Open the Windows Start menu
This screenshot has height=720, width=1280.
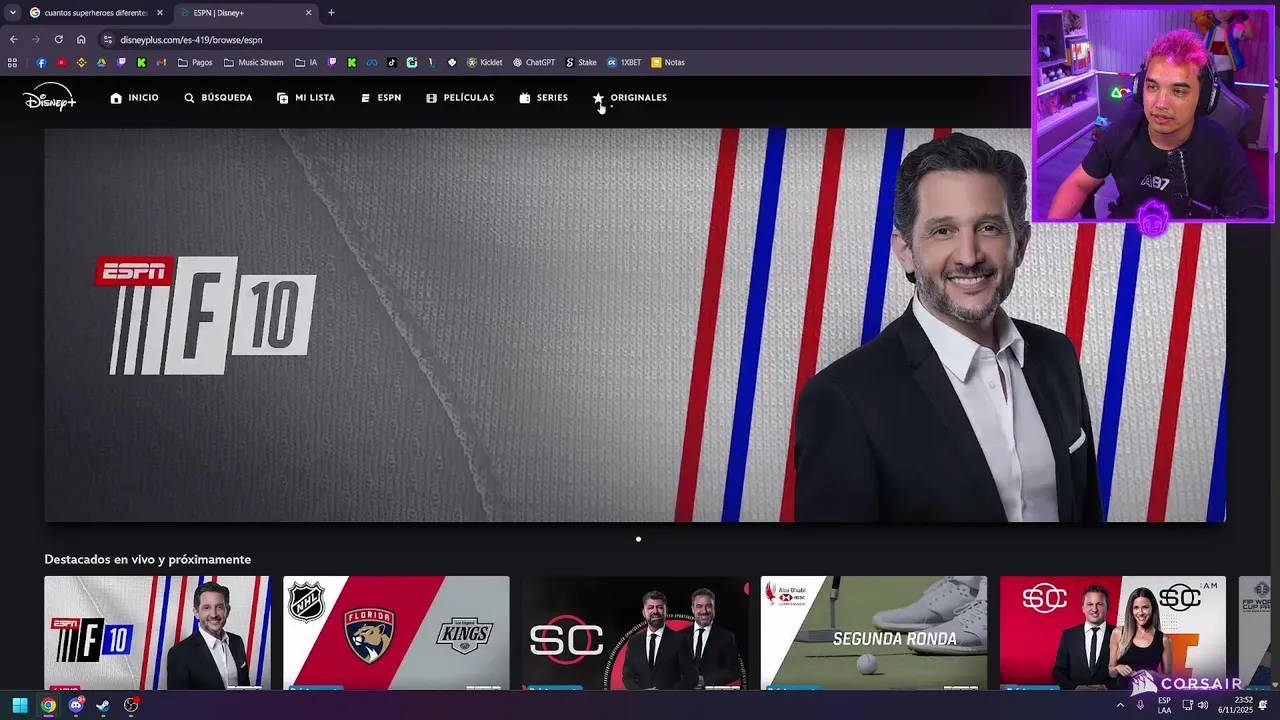20,705
